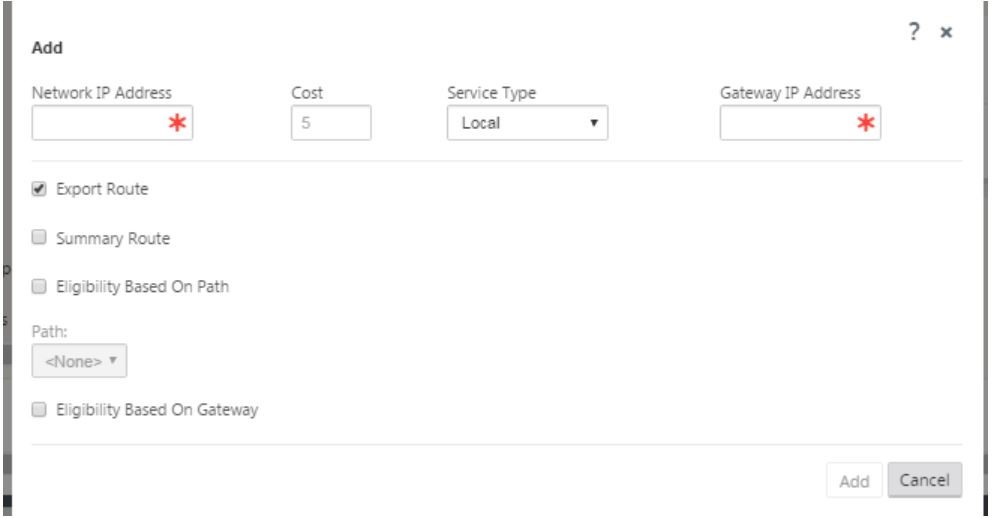992x518 pixels.
Task: Focus the Gateway IP Address input field
Action: (x=800, y=123)
